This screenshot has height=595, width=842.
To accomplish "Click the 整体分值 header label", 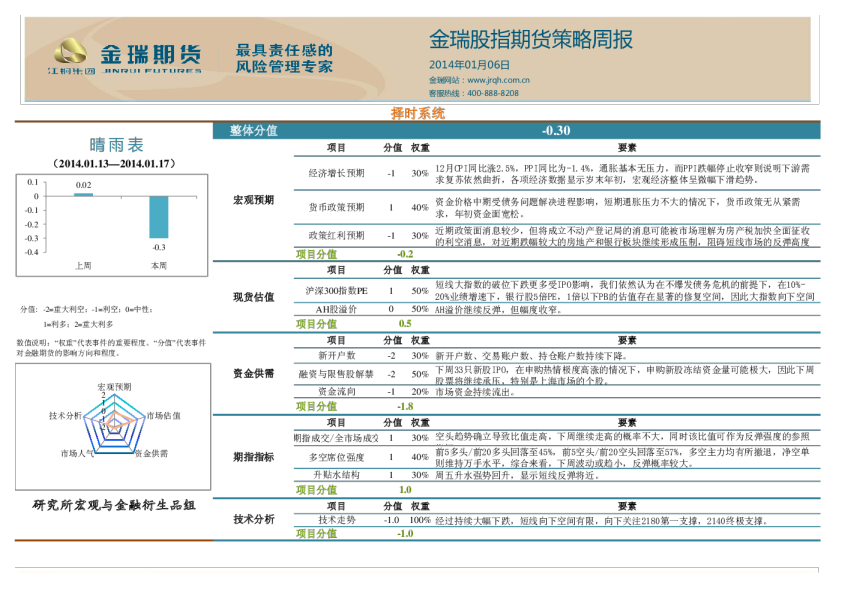I will [253, 130].
